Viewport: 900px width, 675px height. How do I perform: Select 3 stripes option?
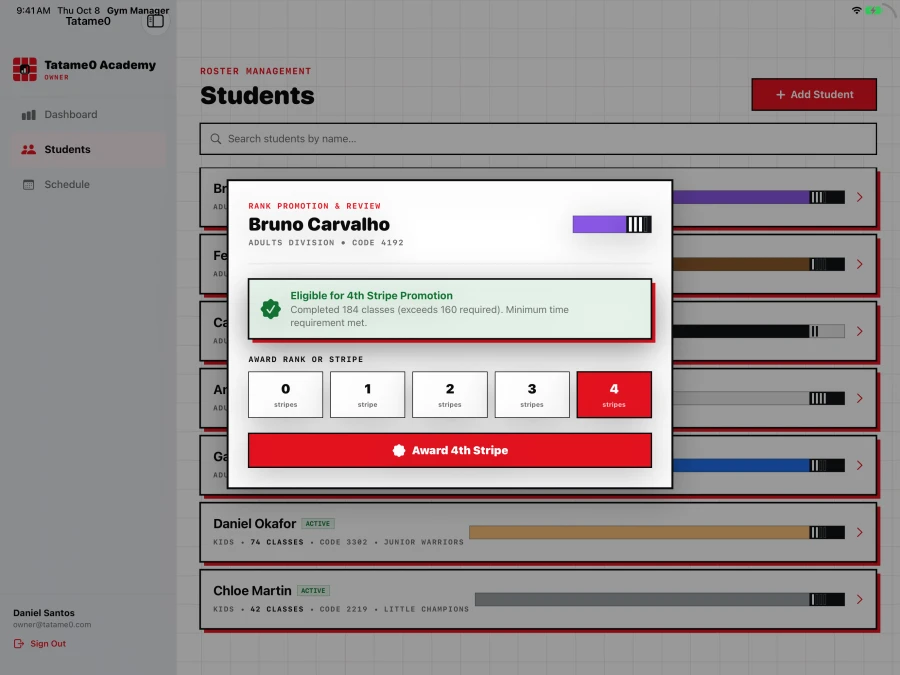pos(532,394)
